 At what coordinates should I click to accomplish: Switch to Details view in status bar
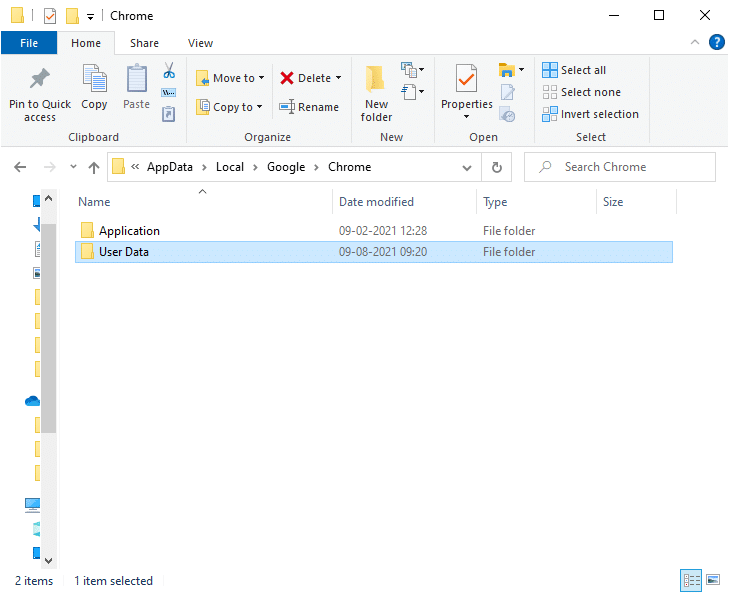[691, 580]
